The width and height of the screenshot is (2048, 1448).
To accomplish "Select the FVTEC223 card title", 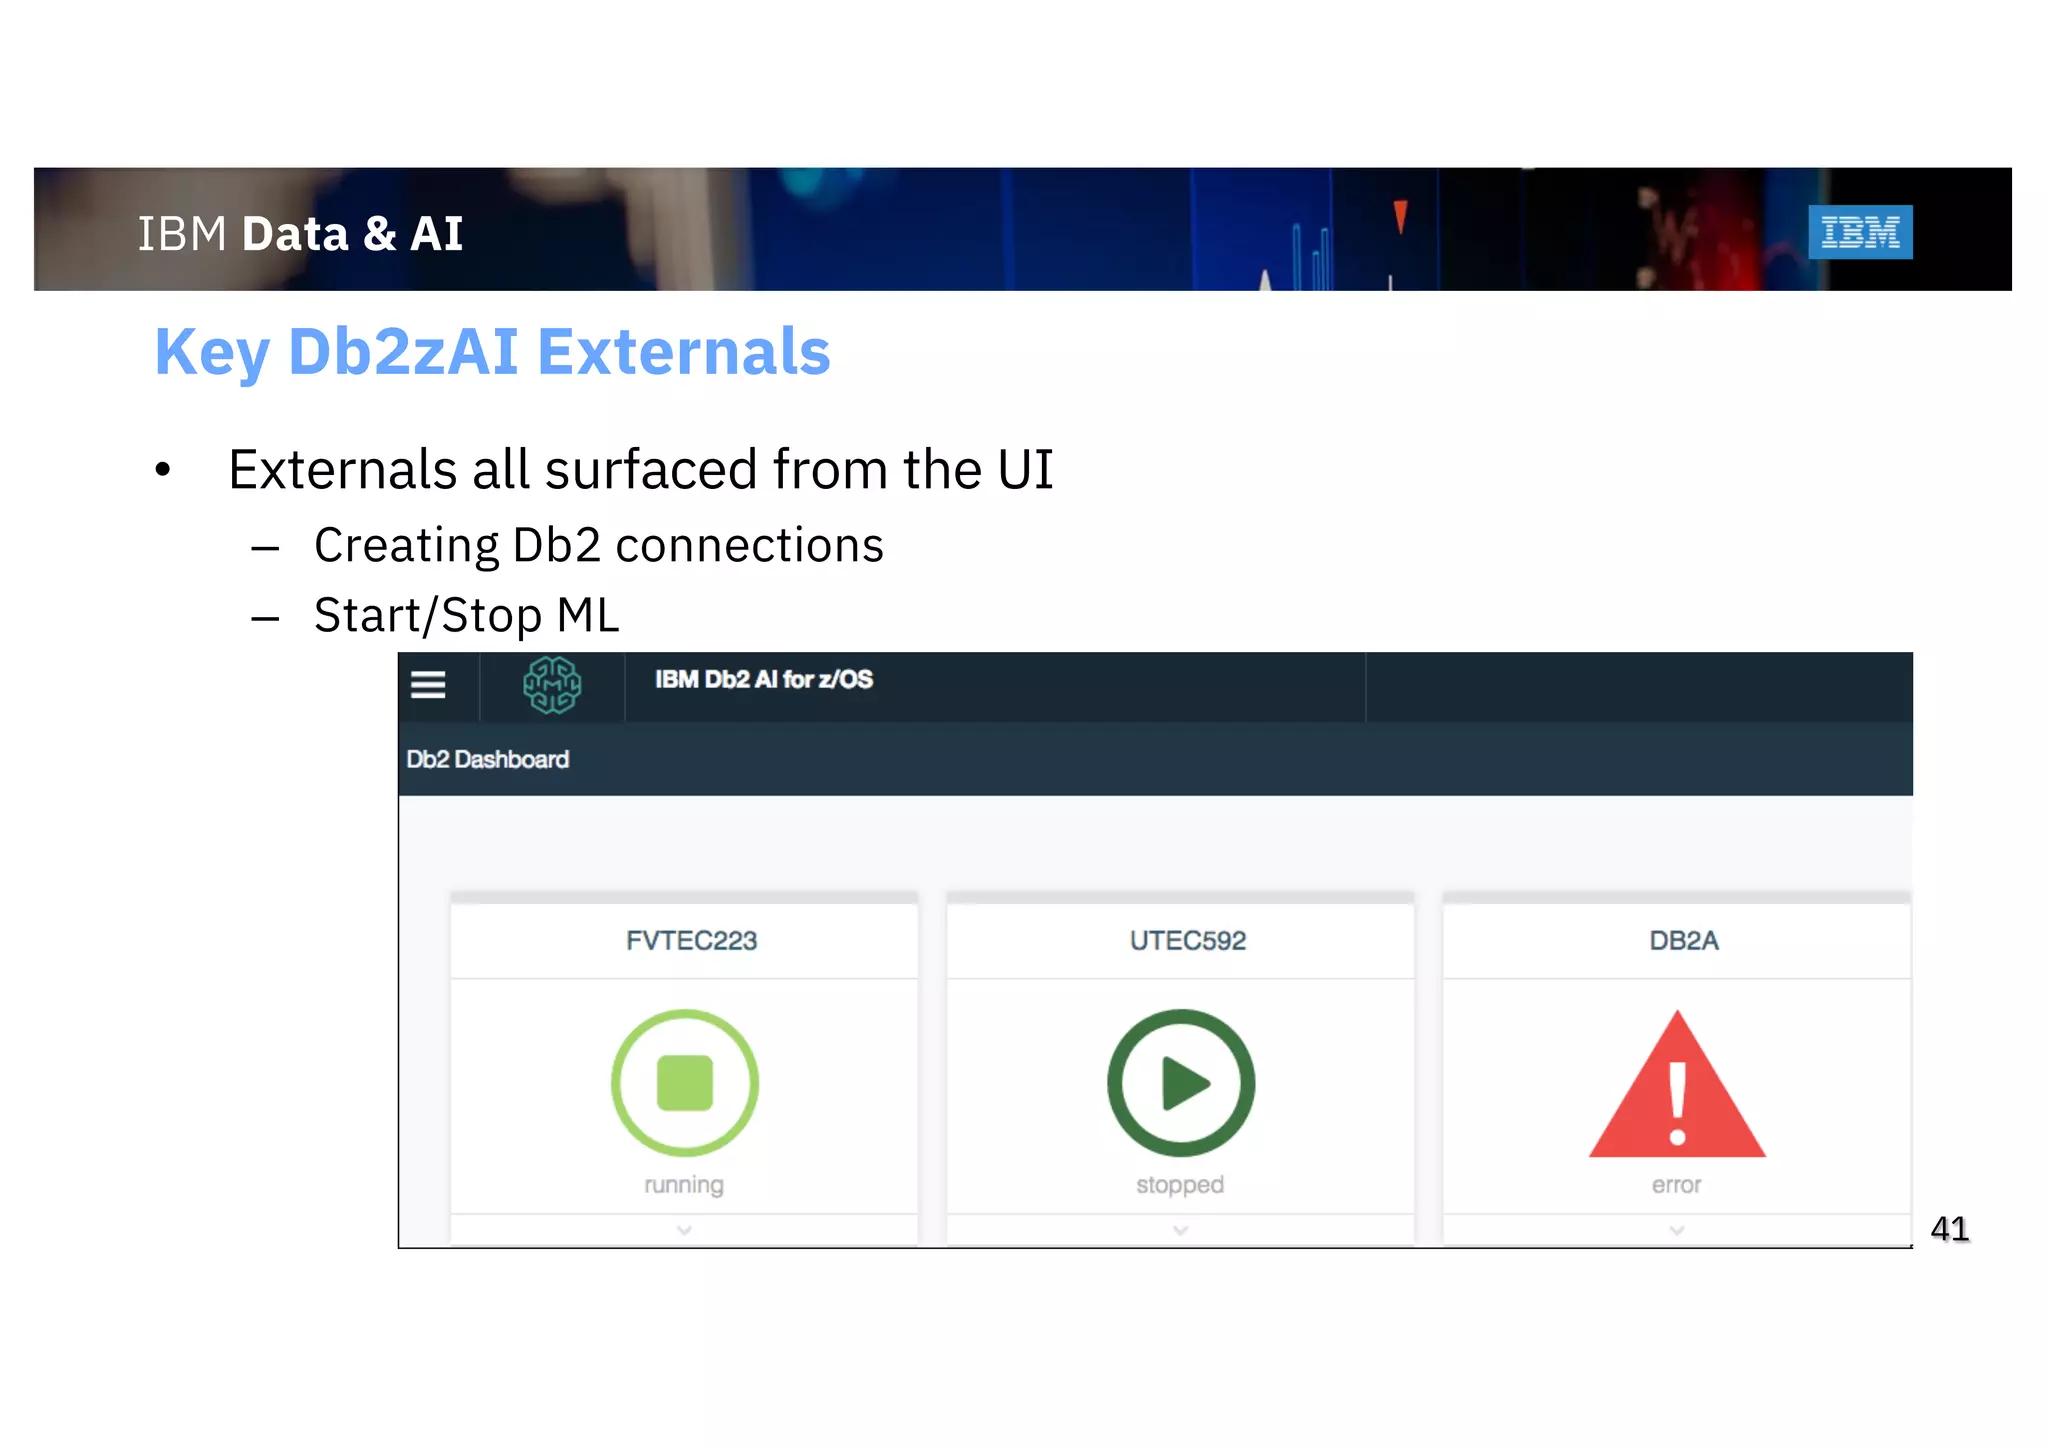I will (x=691, y=940).
